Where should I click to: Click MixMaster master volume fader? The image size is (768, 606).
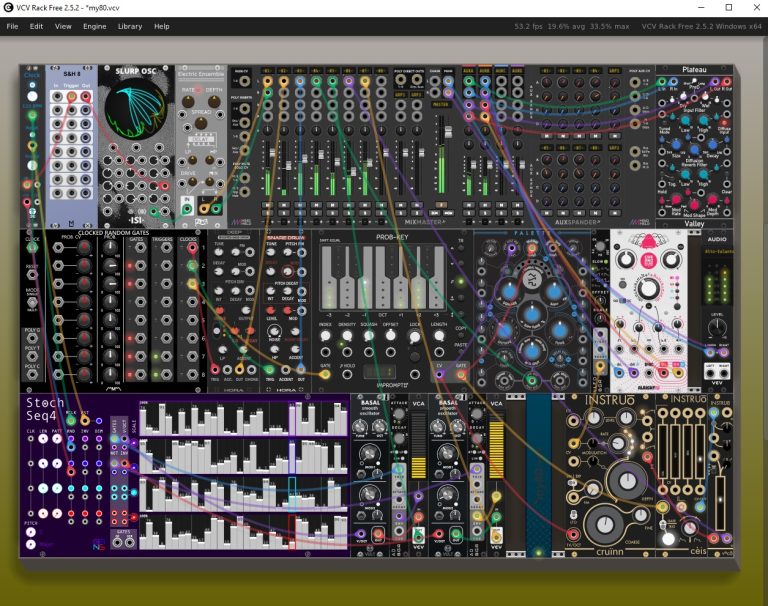pyautogui.click(x=448, y=132)
